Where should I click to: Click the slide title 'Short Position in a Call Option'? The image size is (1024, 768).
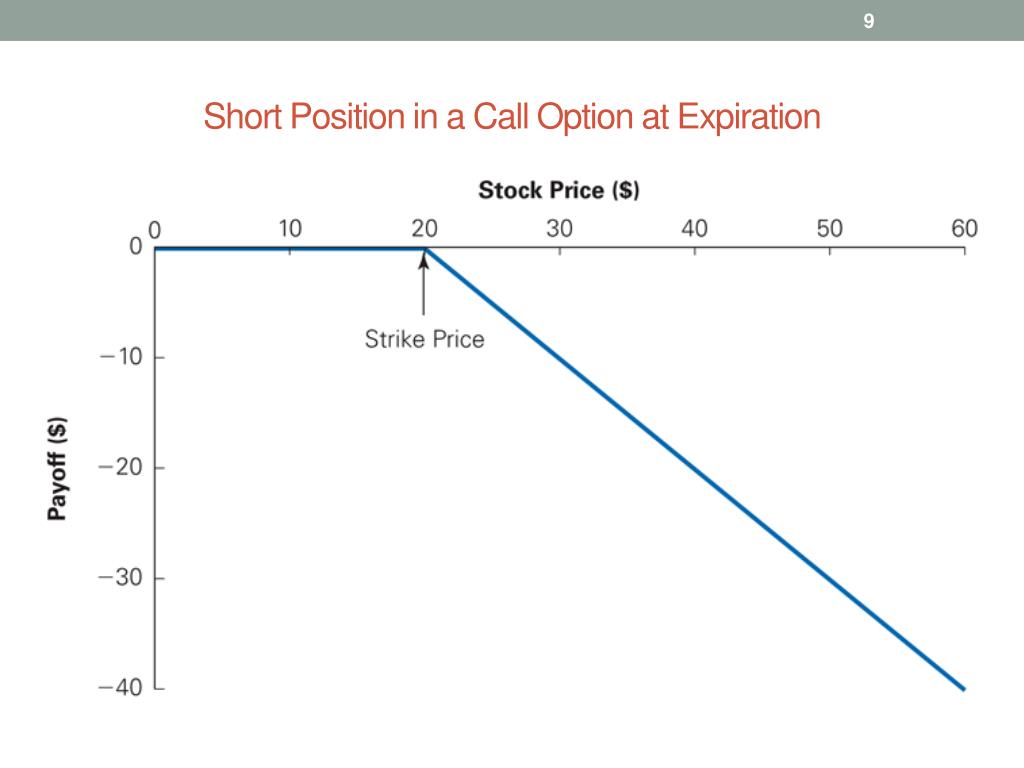pos(511,118)
